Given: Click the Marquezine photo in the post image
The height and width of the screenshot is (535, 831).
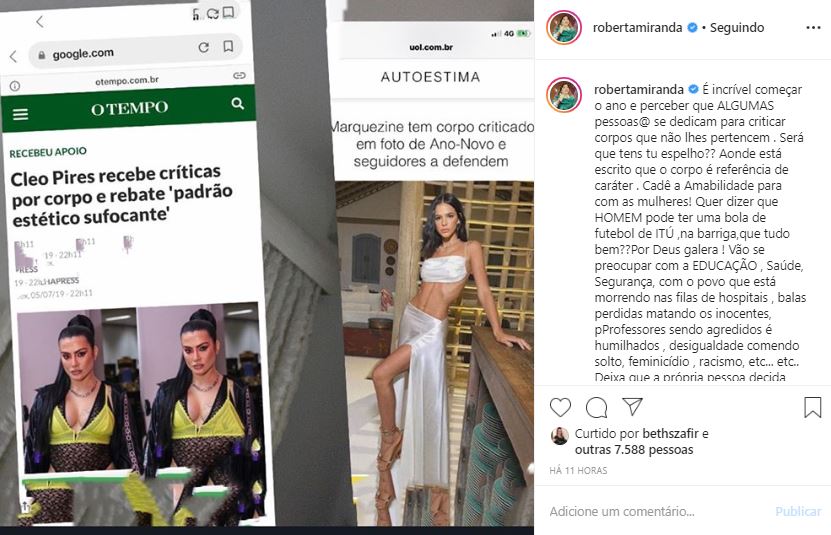Looking at the screenshot, I should [x=435, y=353].
